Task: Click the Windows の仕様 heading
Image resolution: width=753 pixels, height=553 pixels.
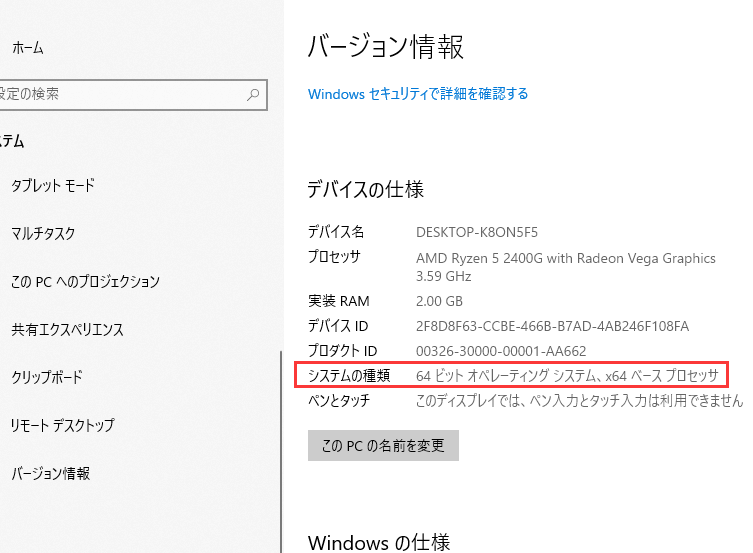Action: [x=378, y=542]
